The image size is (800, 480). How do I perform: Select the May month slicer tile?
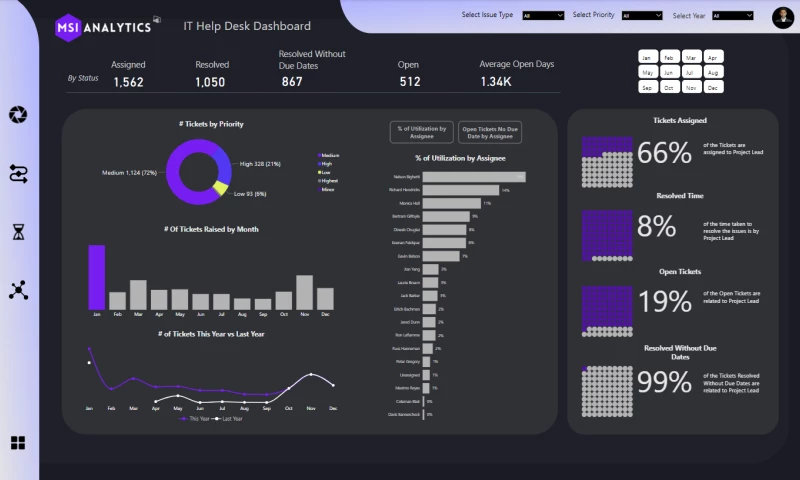(647, 72)
